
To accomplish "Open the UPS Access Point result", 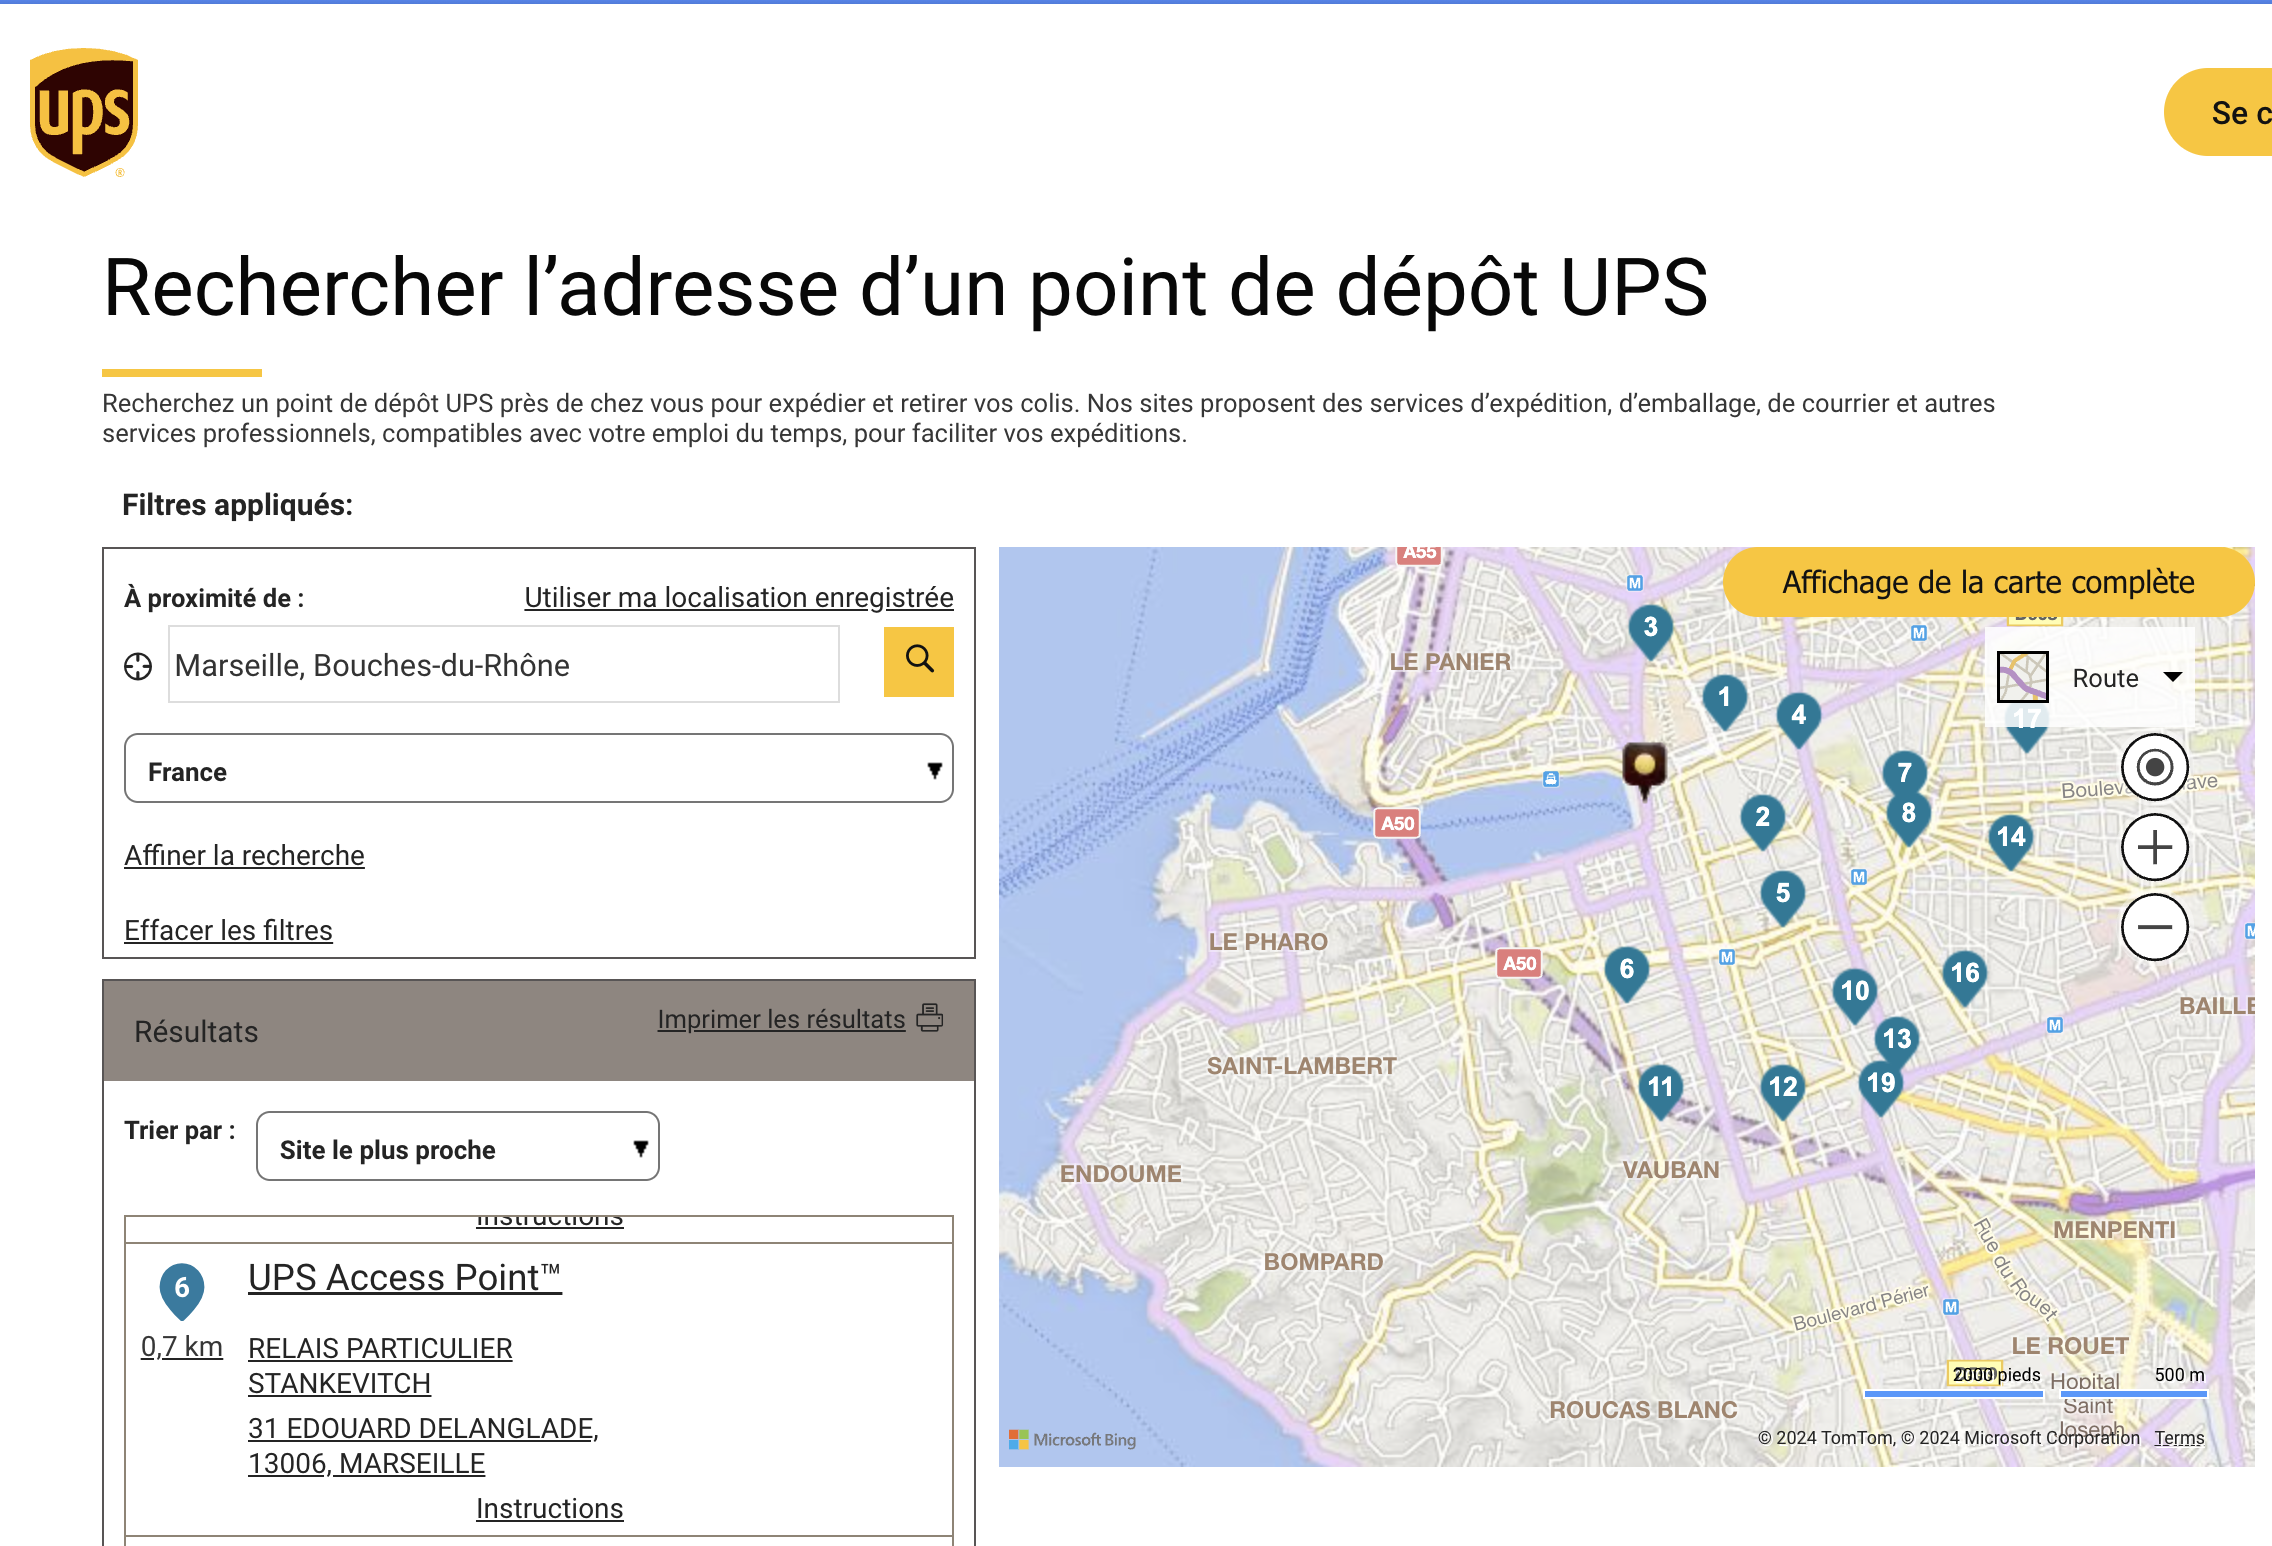I will pos(404,1277).
